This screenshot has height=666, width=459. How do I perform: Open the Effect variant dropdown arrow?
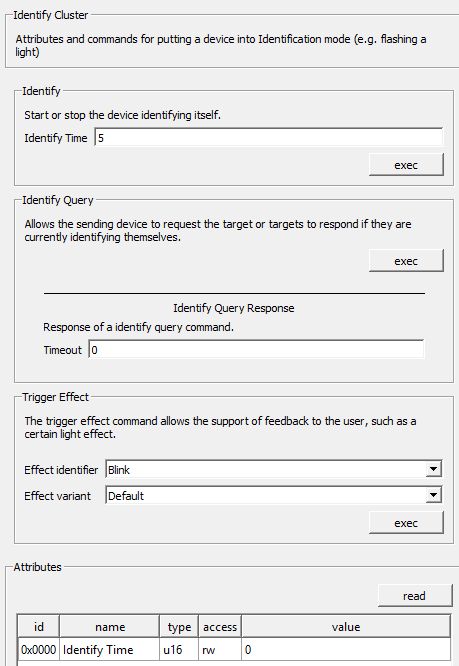pyautogui.click(x=433, y=495)
